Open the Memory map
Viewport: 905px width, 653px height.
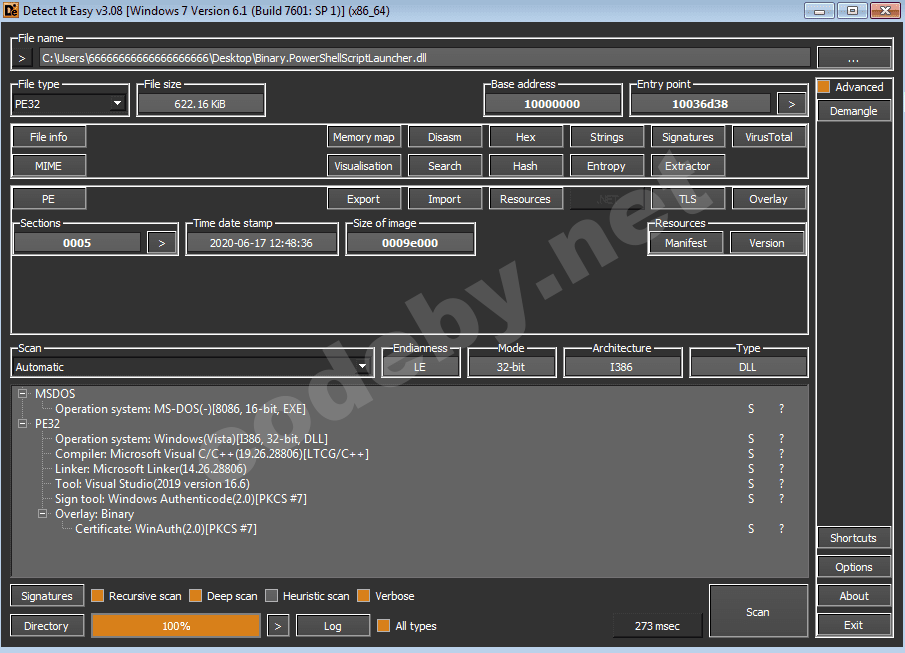tap(363, 136)
